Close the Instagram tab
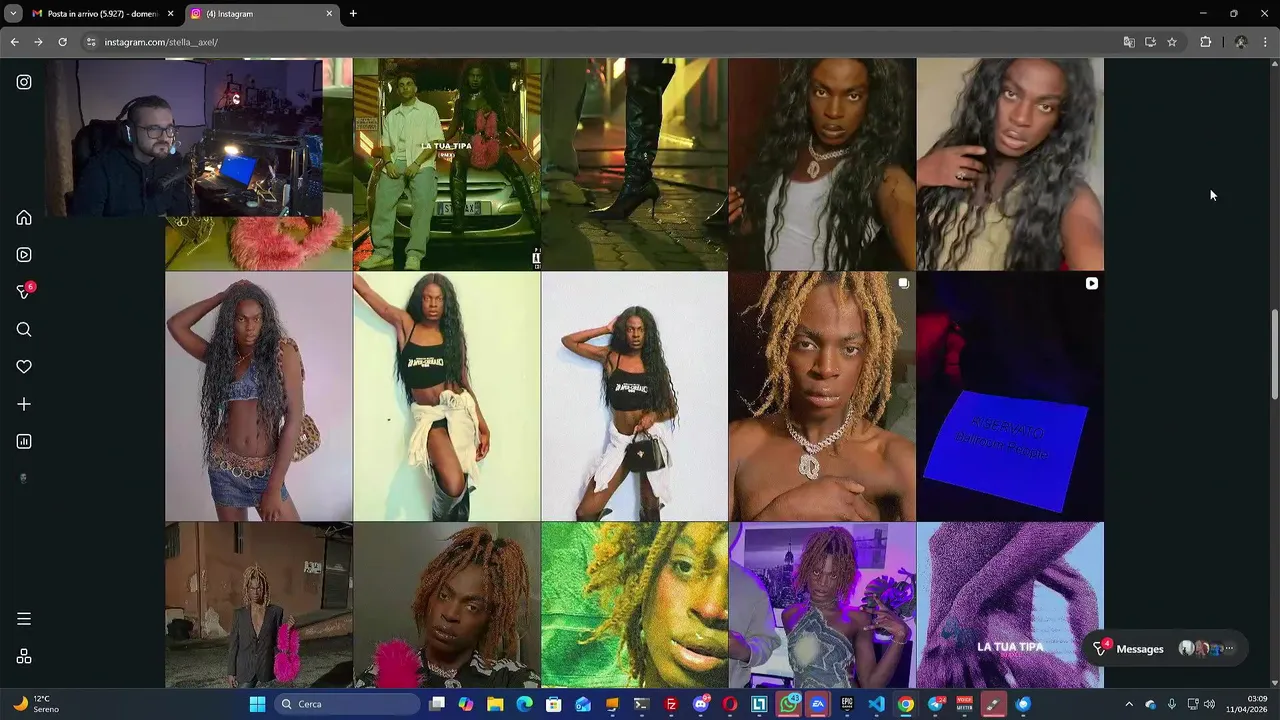This screenshot has width=1280, height=720. 329,14
